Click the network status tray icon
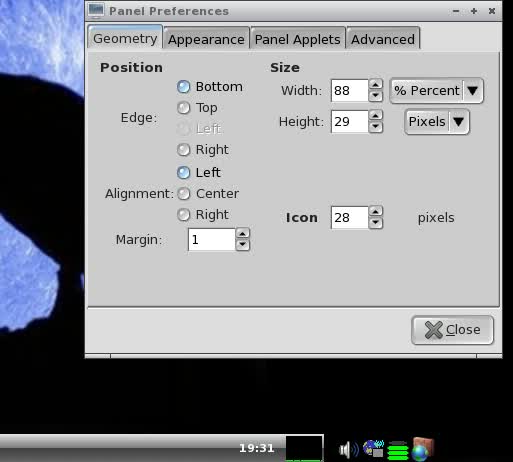The width and height of the screenshot is (513, 462). (374, 448)
